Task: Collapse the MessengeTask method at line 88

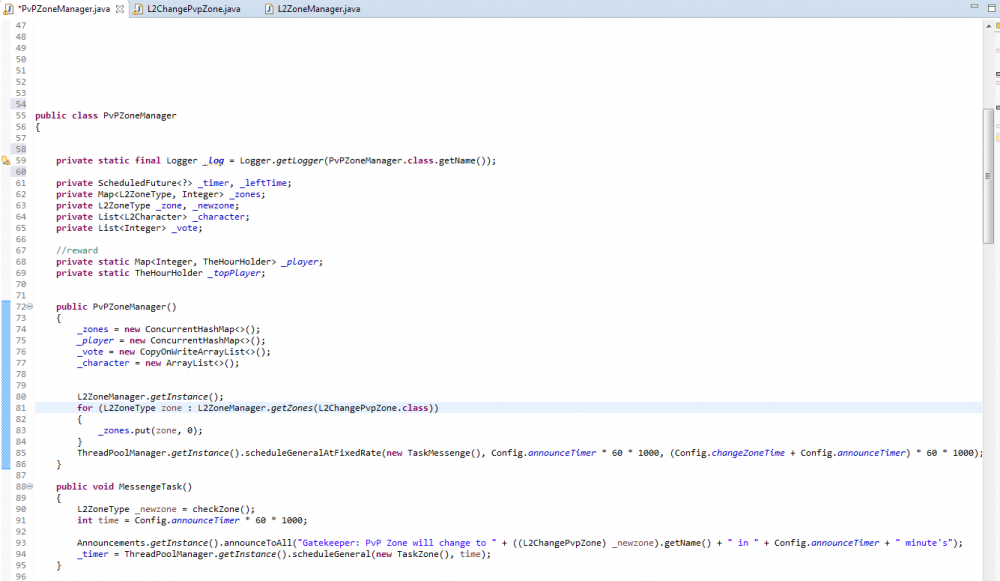Action: click(x=30, y=487)
